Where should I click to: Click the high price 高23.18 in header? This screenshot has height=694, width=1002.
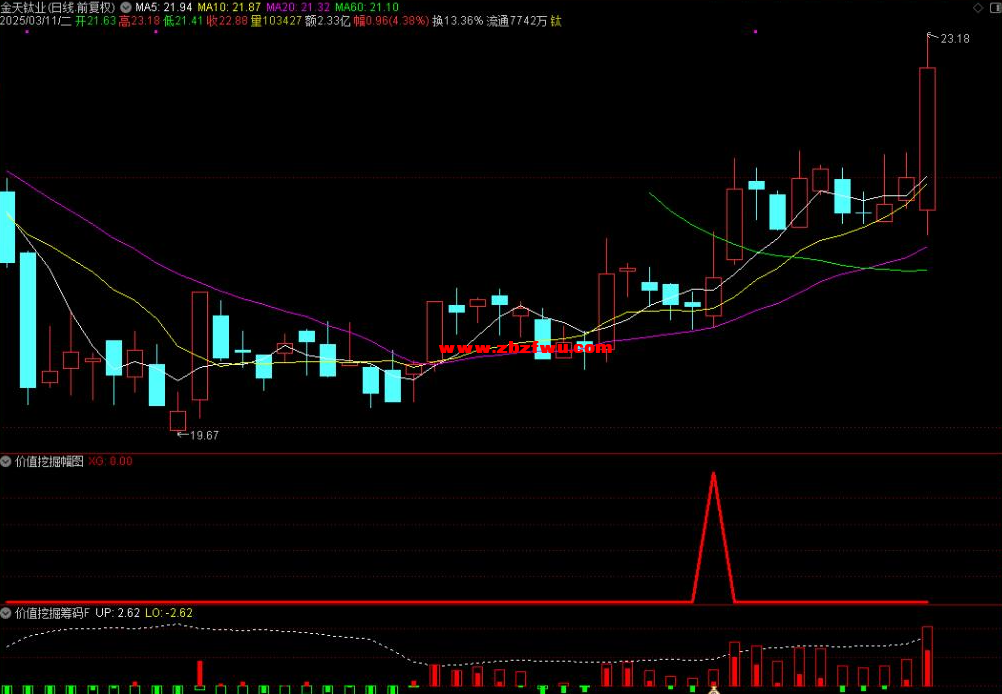tap(139, 21)
